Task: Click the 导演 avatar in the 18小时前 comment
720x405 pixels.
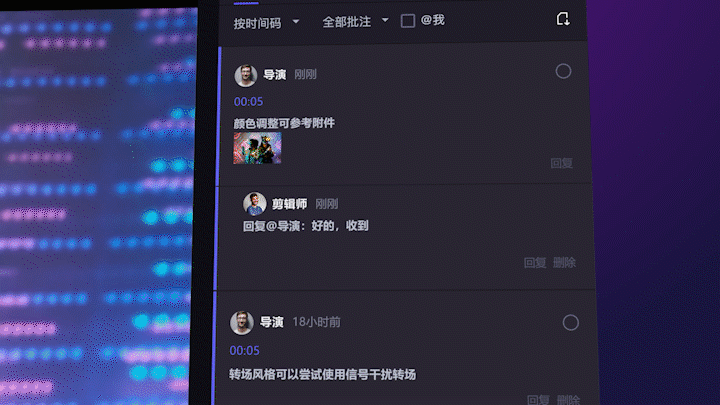Action: tap(242, 323)
